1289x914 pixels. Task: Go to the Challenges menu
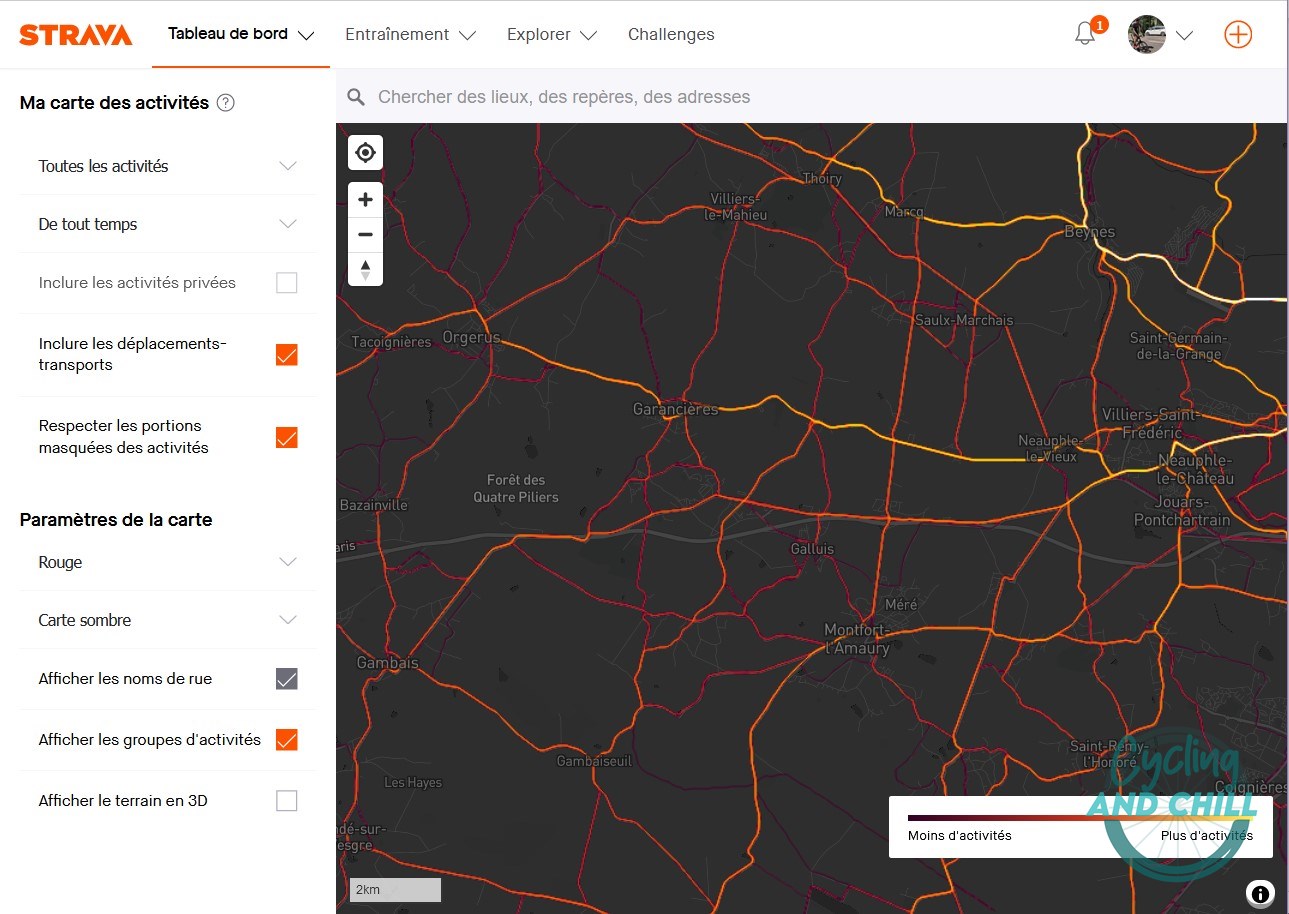pos(671,34)
